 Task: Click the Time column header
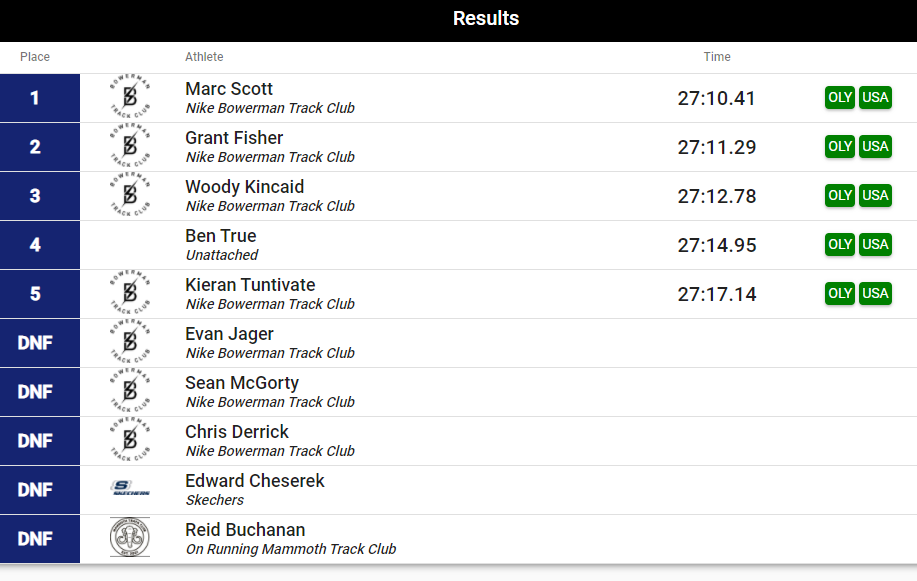click(x=717, y=57)
